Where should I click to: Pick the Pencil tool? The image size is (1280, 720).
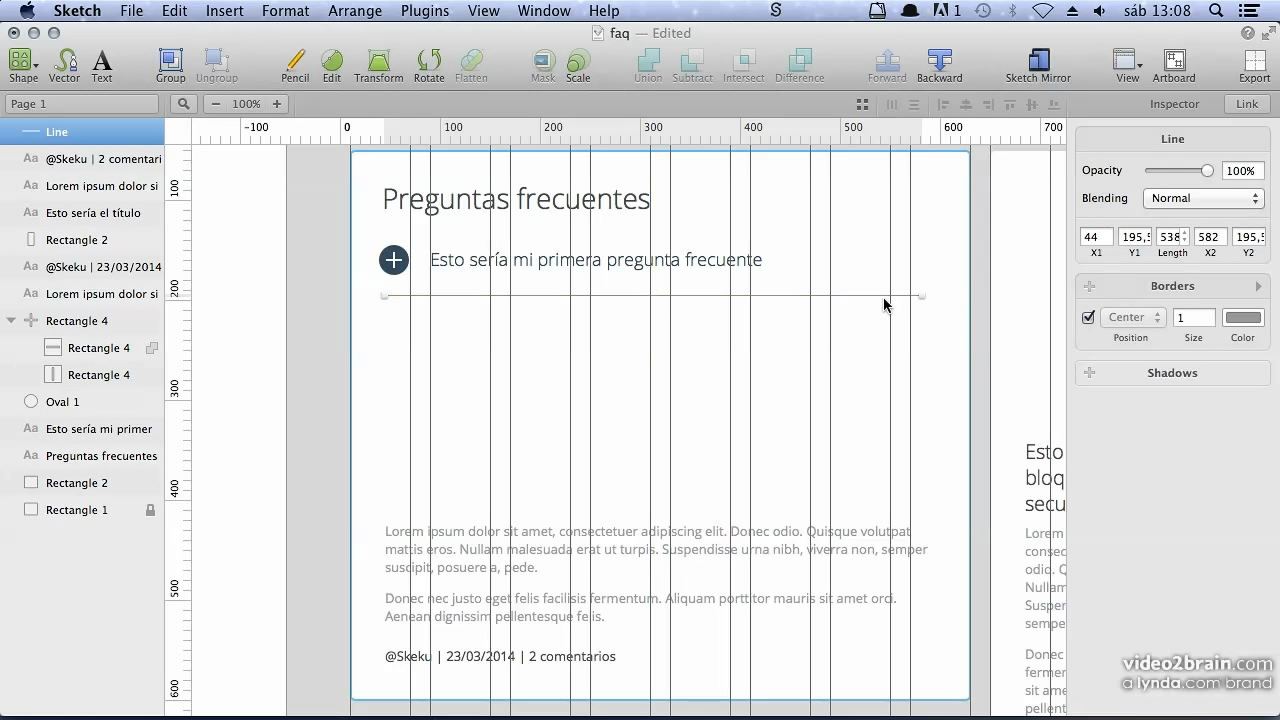tap(295, 66)
